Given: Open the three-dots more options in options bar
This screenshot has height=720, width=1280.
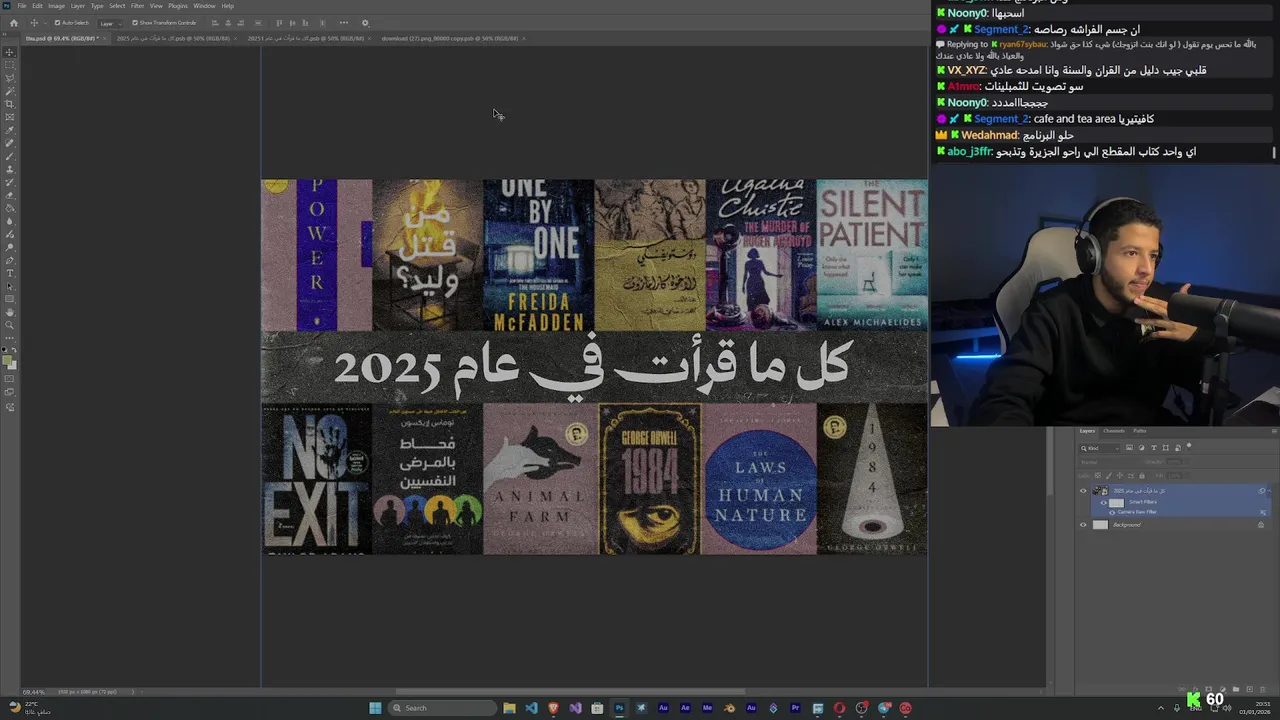Looking at the screenshot, I should tap(344, 23).
